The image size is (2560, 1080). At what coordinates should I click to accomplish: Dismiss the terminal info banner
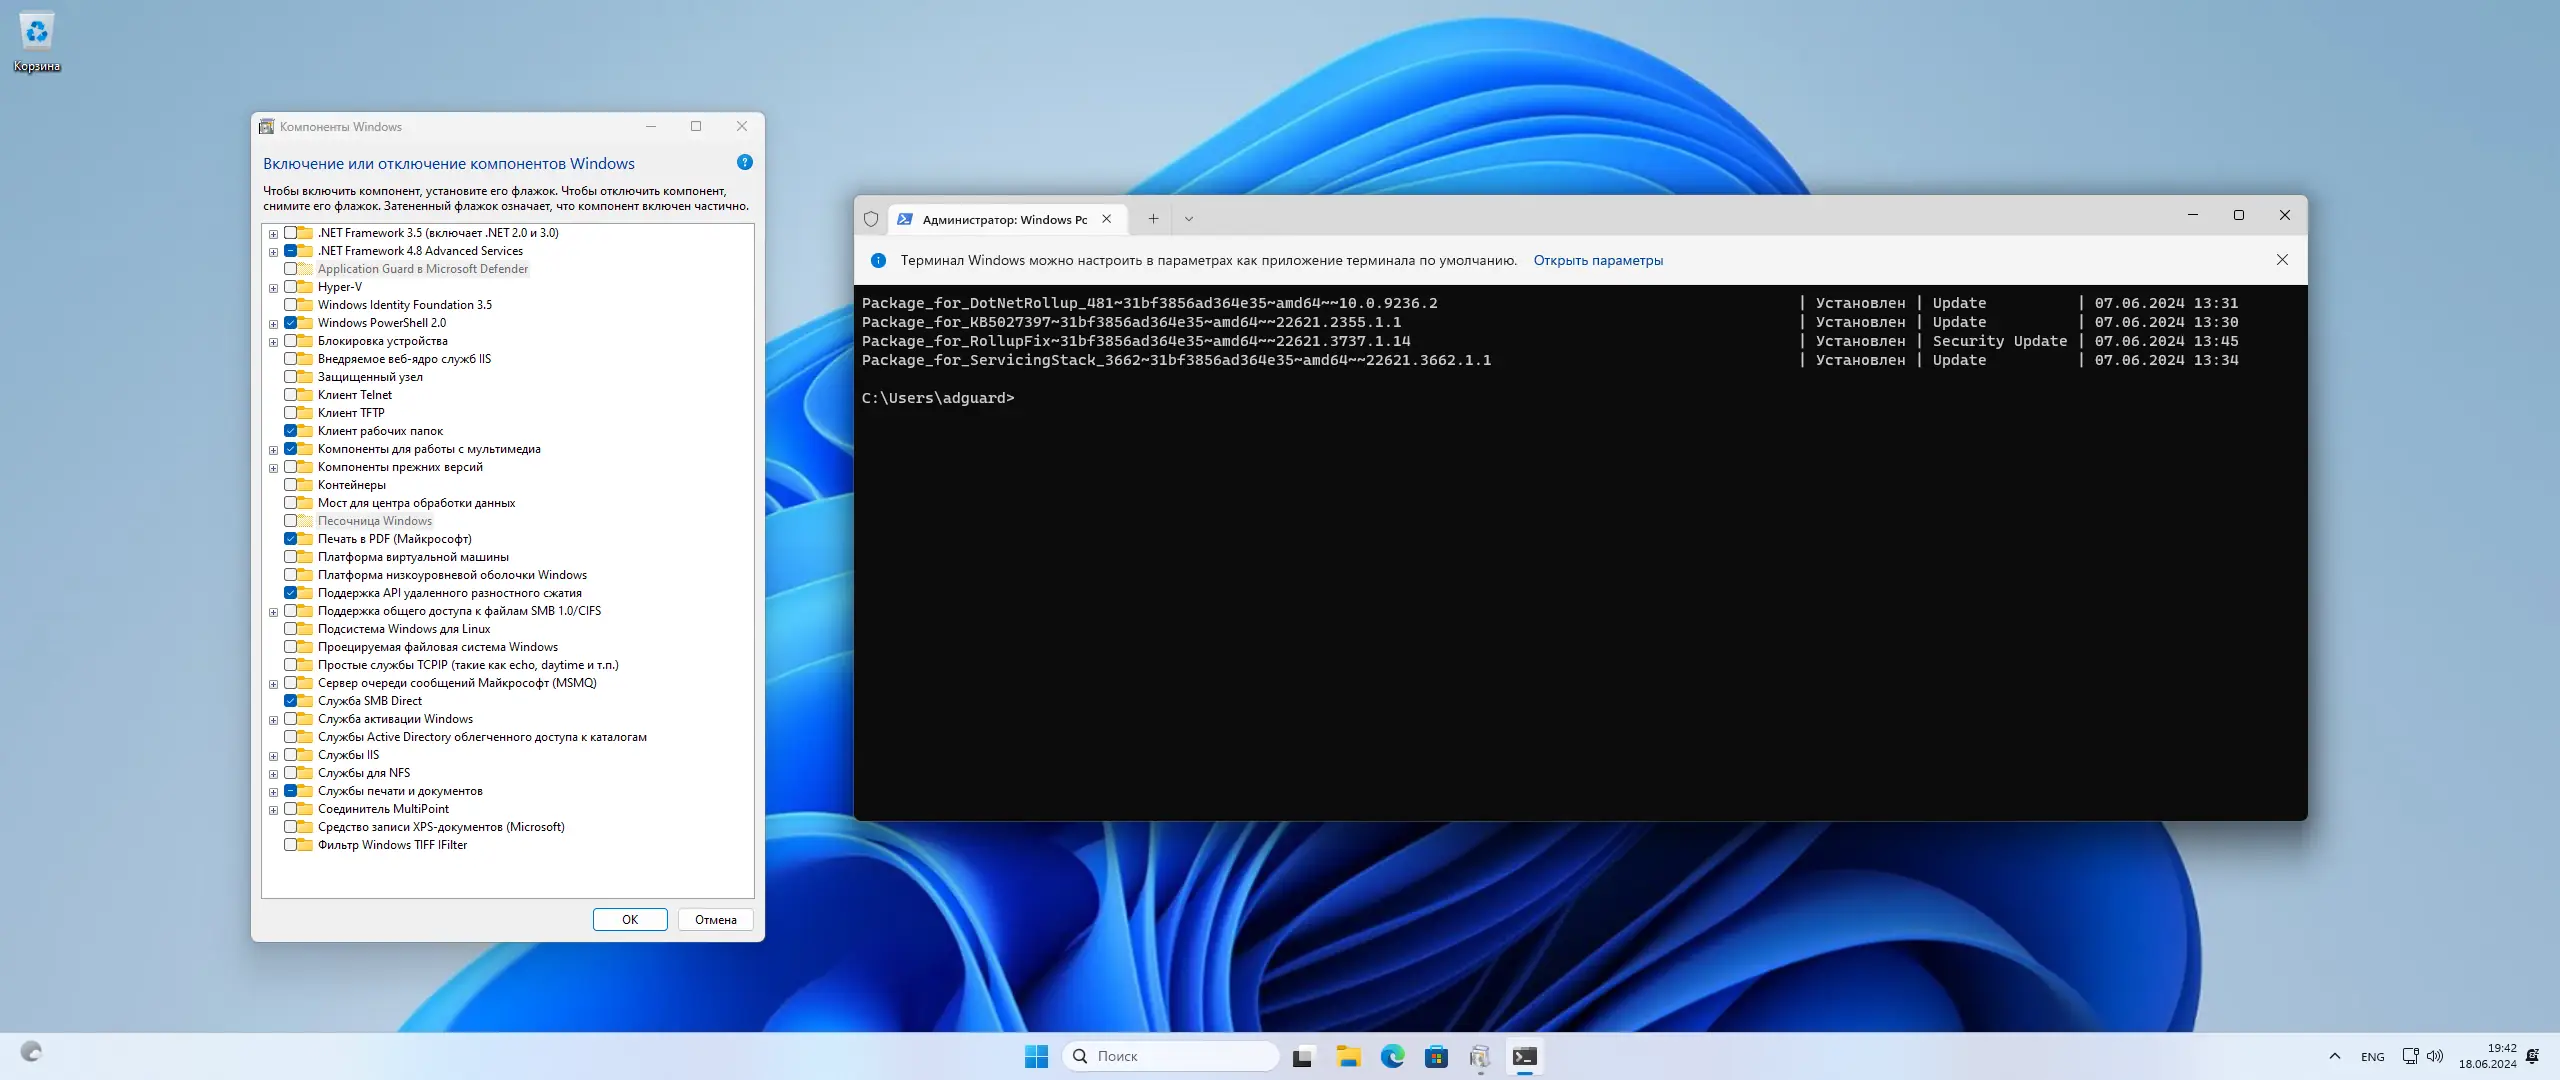[2282, 260]
